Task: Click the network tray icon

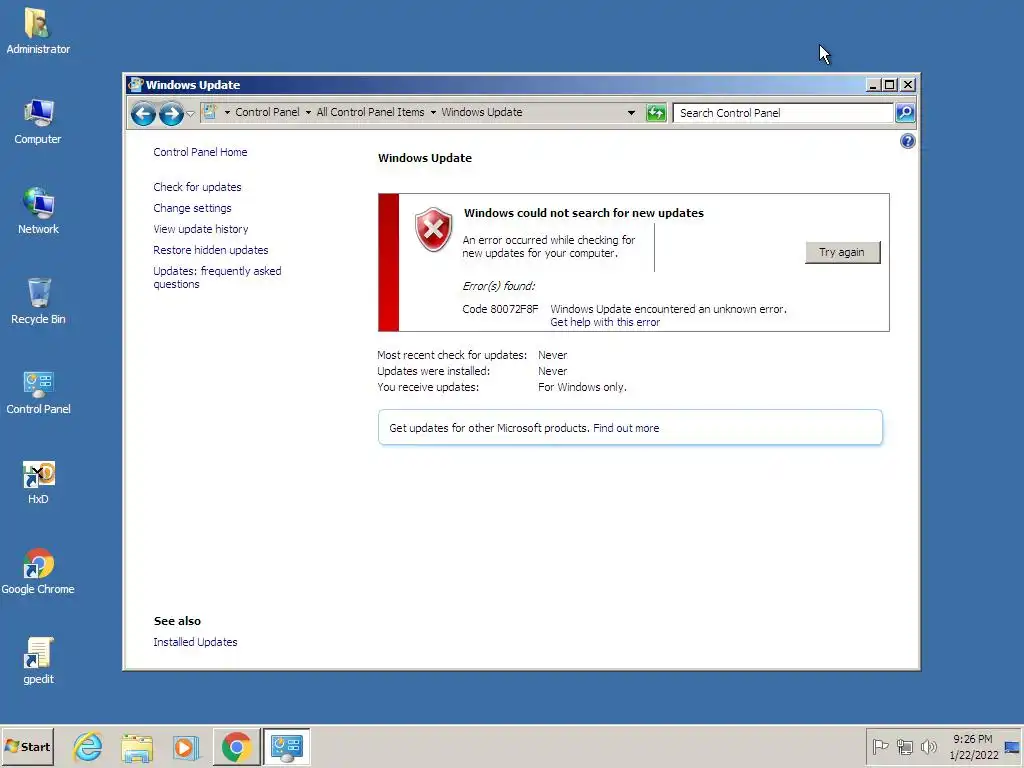Action: click(x=904, y=746)
